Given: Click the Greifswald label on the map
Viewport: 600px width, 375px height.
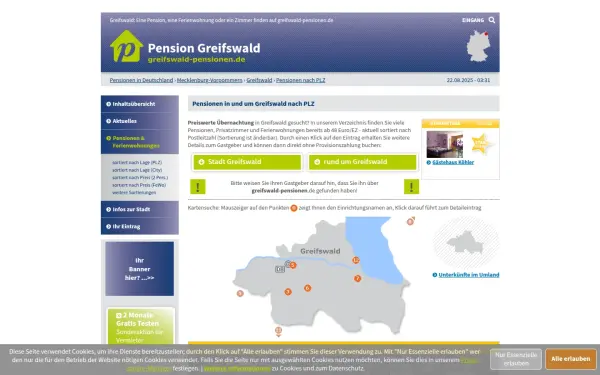Looking at the screenshot, I should tap(320, 251).
